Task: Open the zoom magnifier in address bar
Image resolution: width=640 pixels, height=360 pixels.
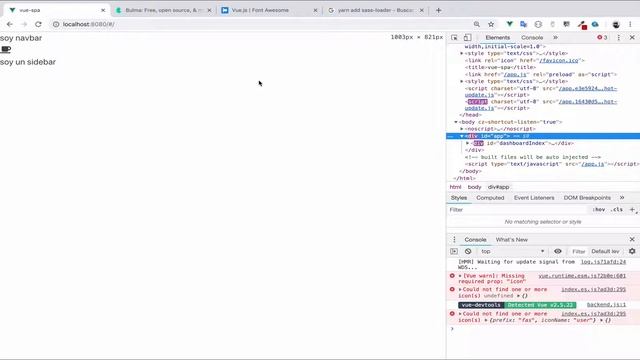Action: coord(477,24)
